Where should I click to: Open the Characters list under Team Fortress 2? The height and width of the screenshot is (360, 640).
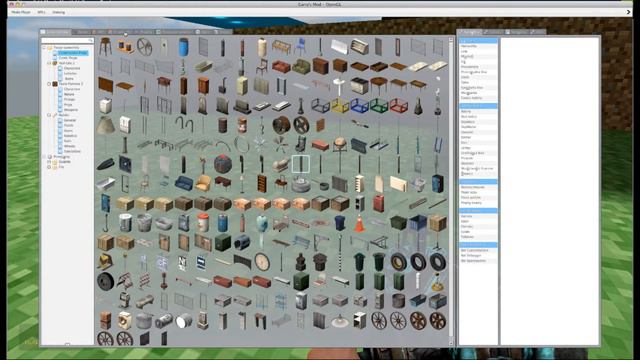(72, 89)
